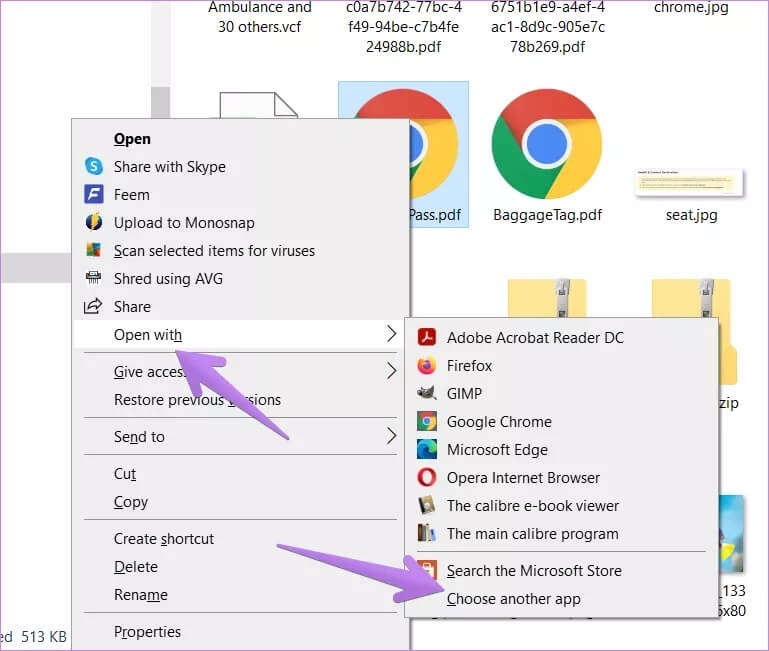Click the Google Chrome submenu icon
The height and width of the screenshot is (651, 769).
427,421
